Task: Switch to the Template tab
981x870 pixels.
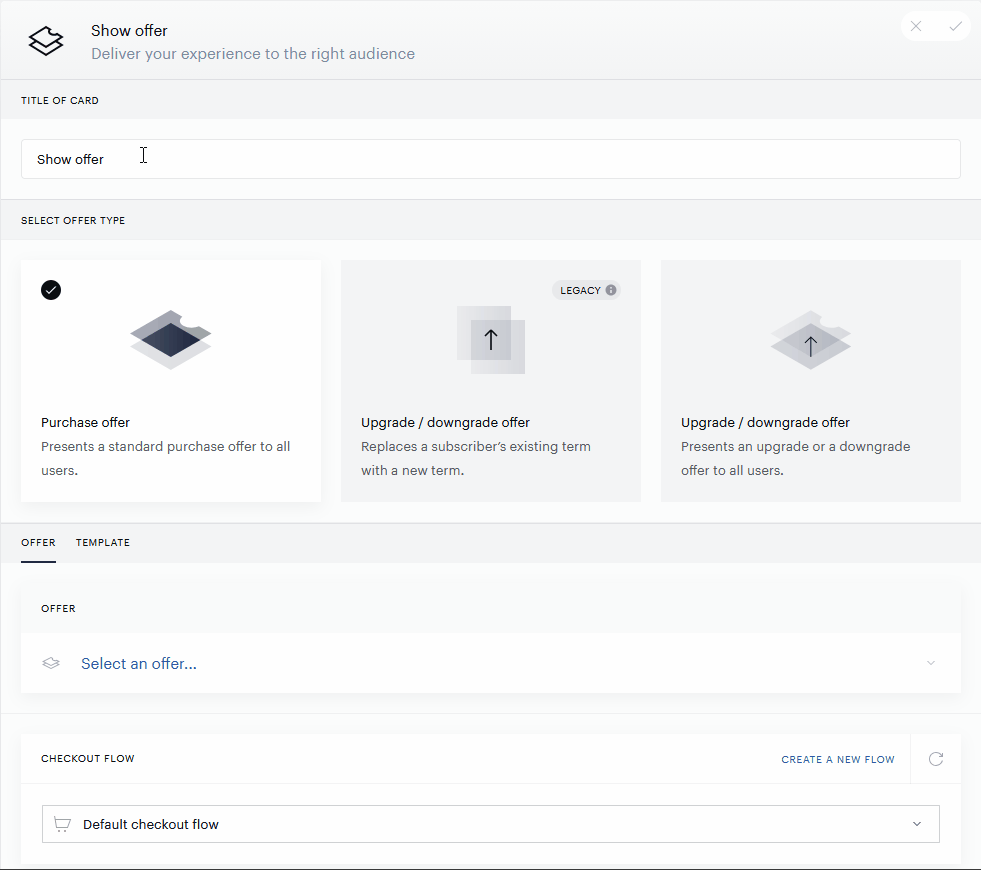Action: 103,542
